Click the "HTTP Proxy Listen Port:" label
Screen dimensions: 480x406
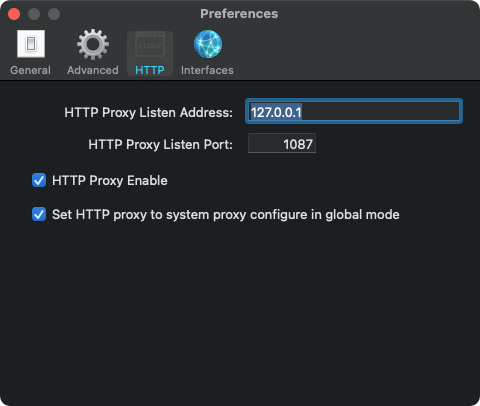(160, 145)
